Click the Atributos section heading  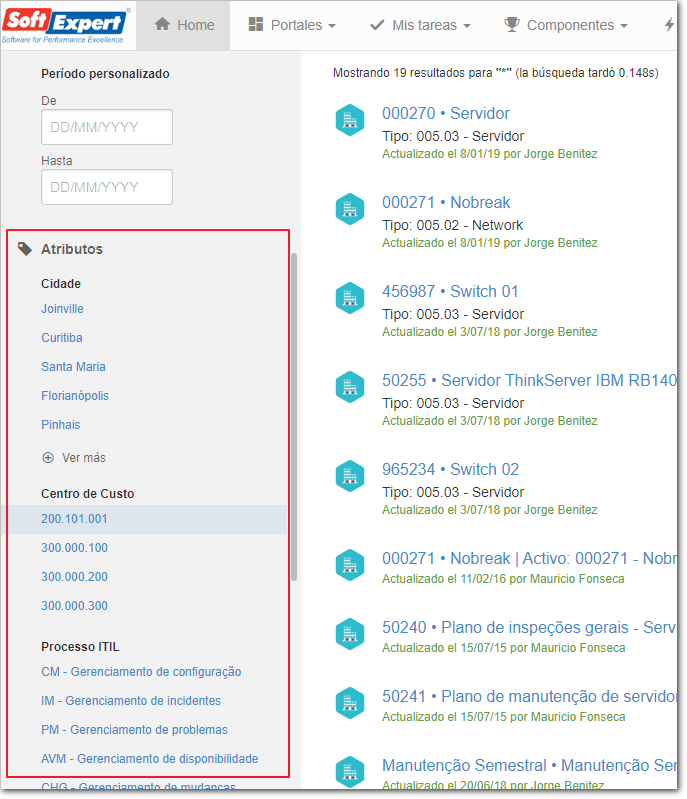pyautogui.click(x=72, y=249)
